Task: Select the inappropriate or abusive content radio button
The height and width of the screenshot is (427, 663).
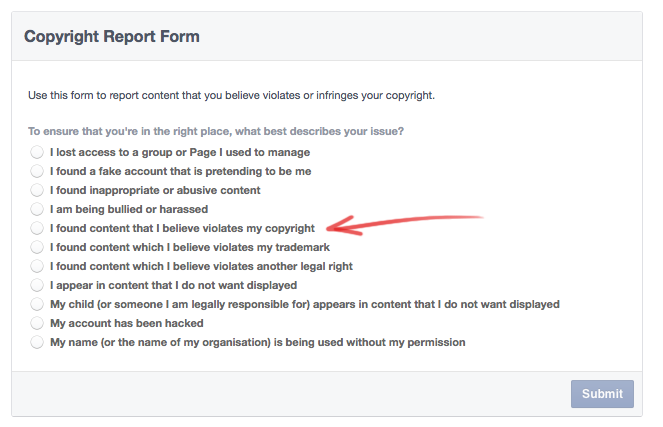Action: 37,190
